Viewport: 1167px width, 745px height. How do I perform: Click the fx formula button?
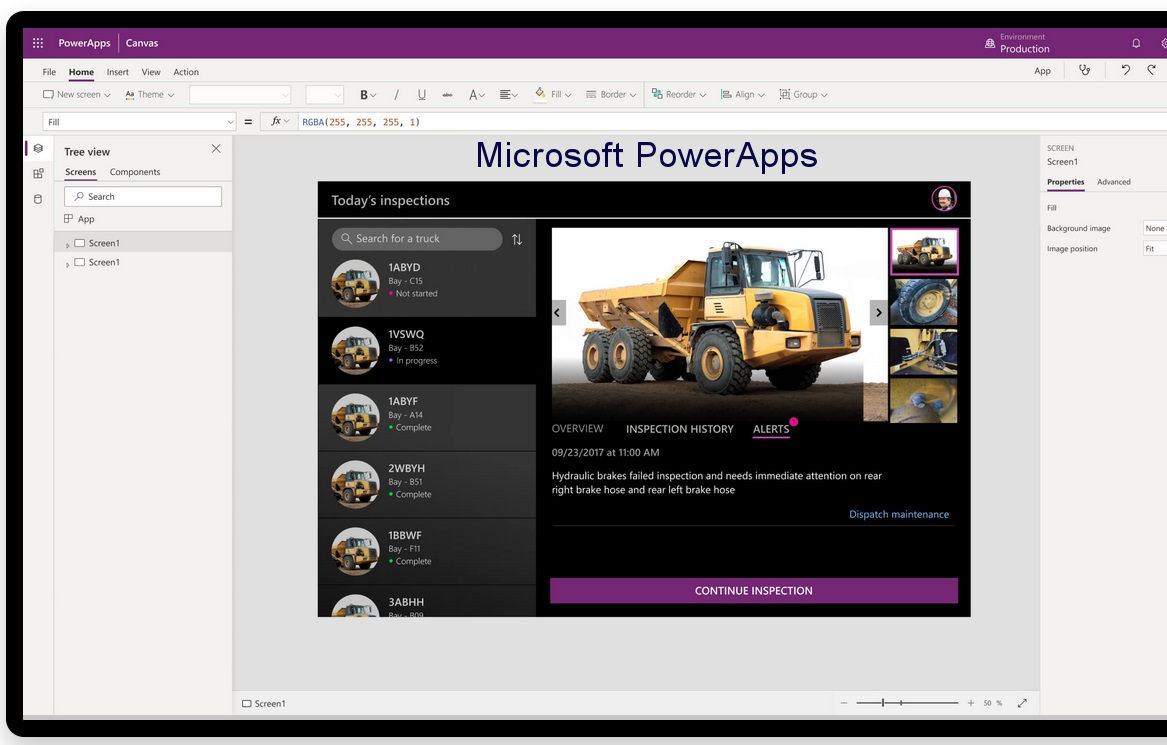[x=279, y=121]
